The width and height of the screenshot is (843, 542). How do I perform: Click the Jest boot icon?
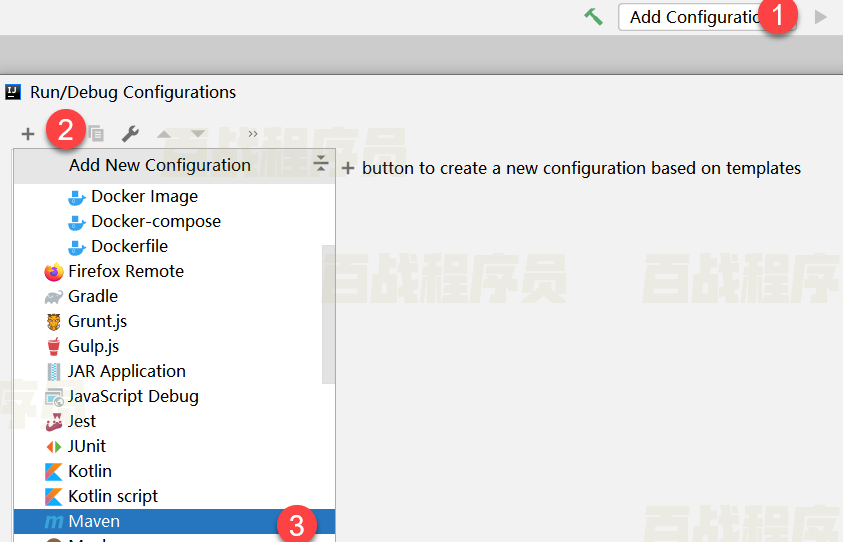pos(54,422)
